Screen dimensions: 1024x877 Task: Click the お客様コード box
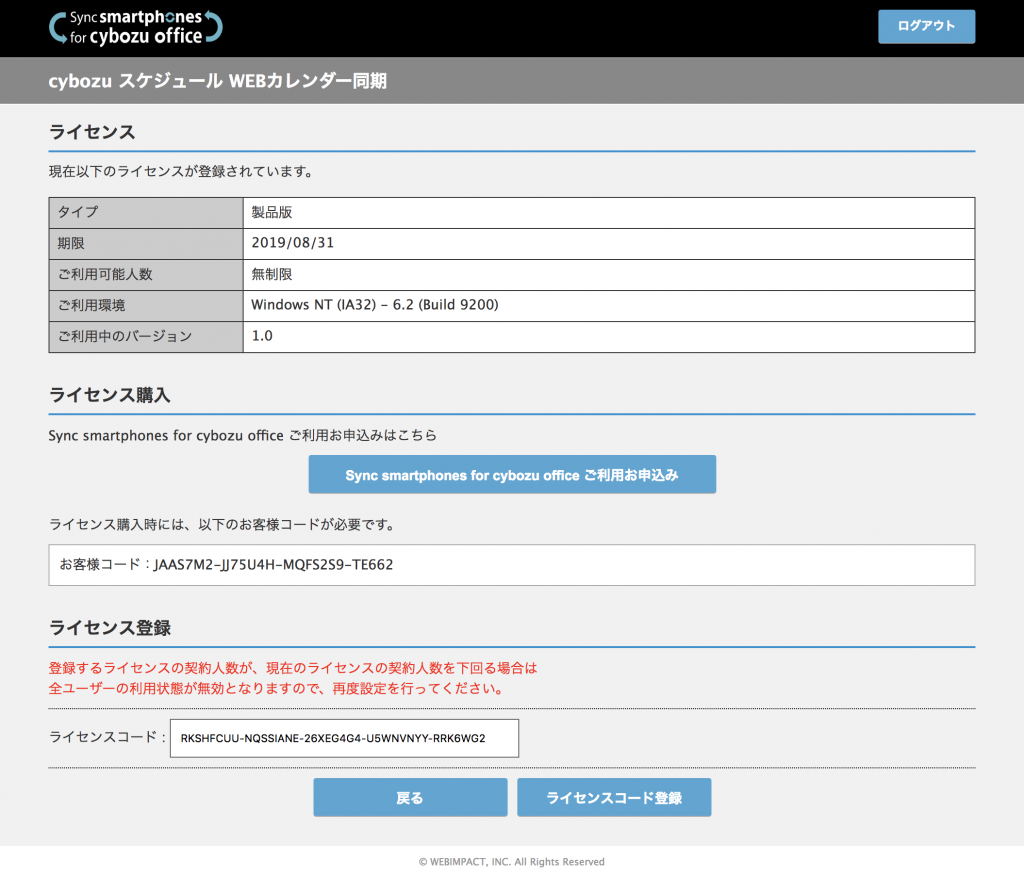(511, 565)
